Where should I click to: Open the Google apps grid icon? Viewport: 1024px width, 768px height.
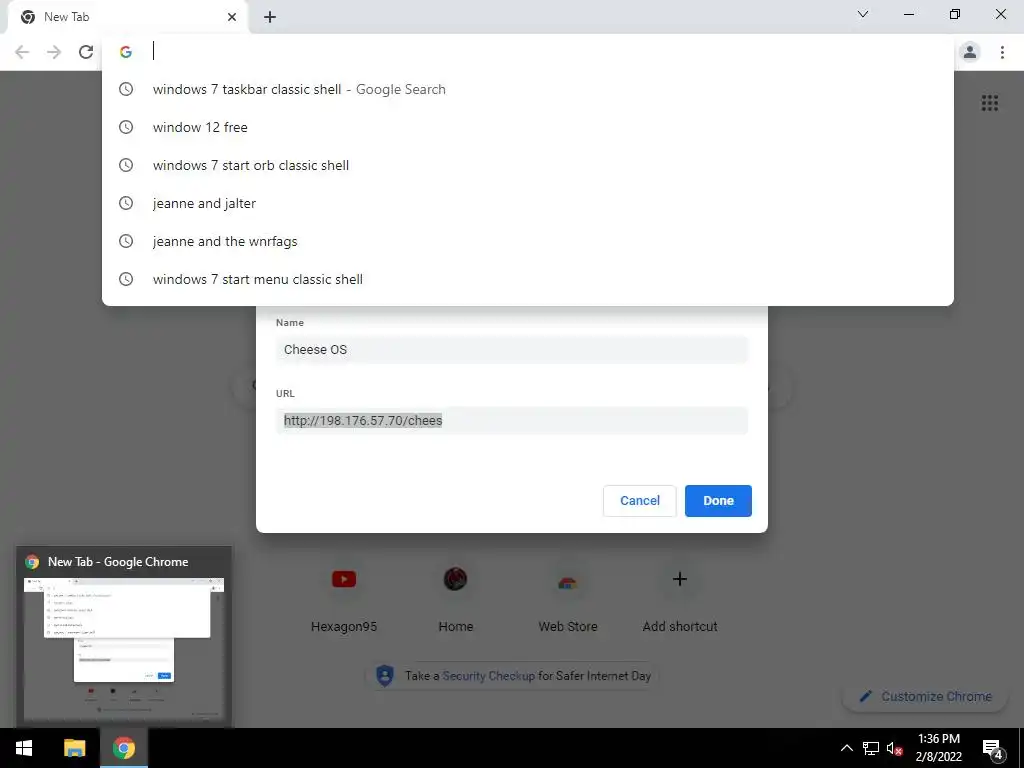pos(989,103)
